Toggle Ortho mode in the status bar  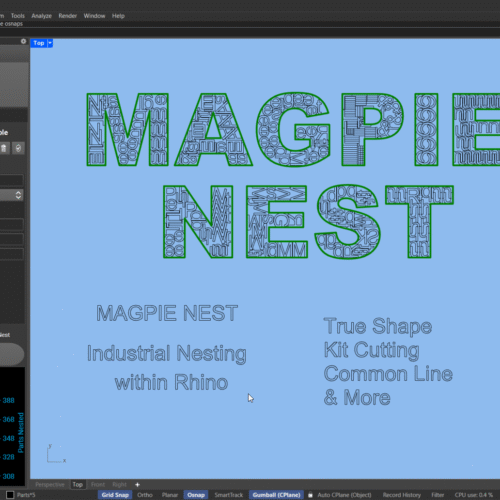click(x=145, y=495)
